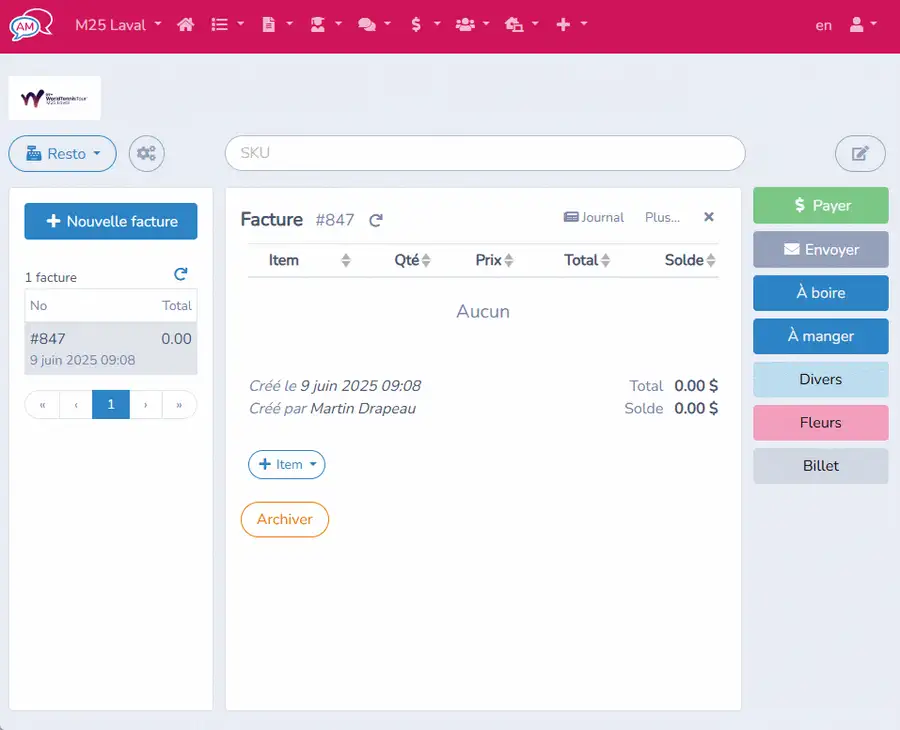This screenshot has height=730, width=900.
Task: Switch language to en
Action: [823, 25]
